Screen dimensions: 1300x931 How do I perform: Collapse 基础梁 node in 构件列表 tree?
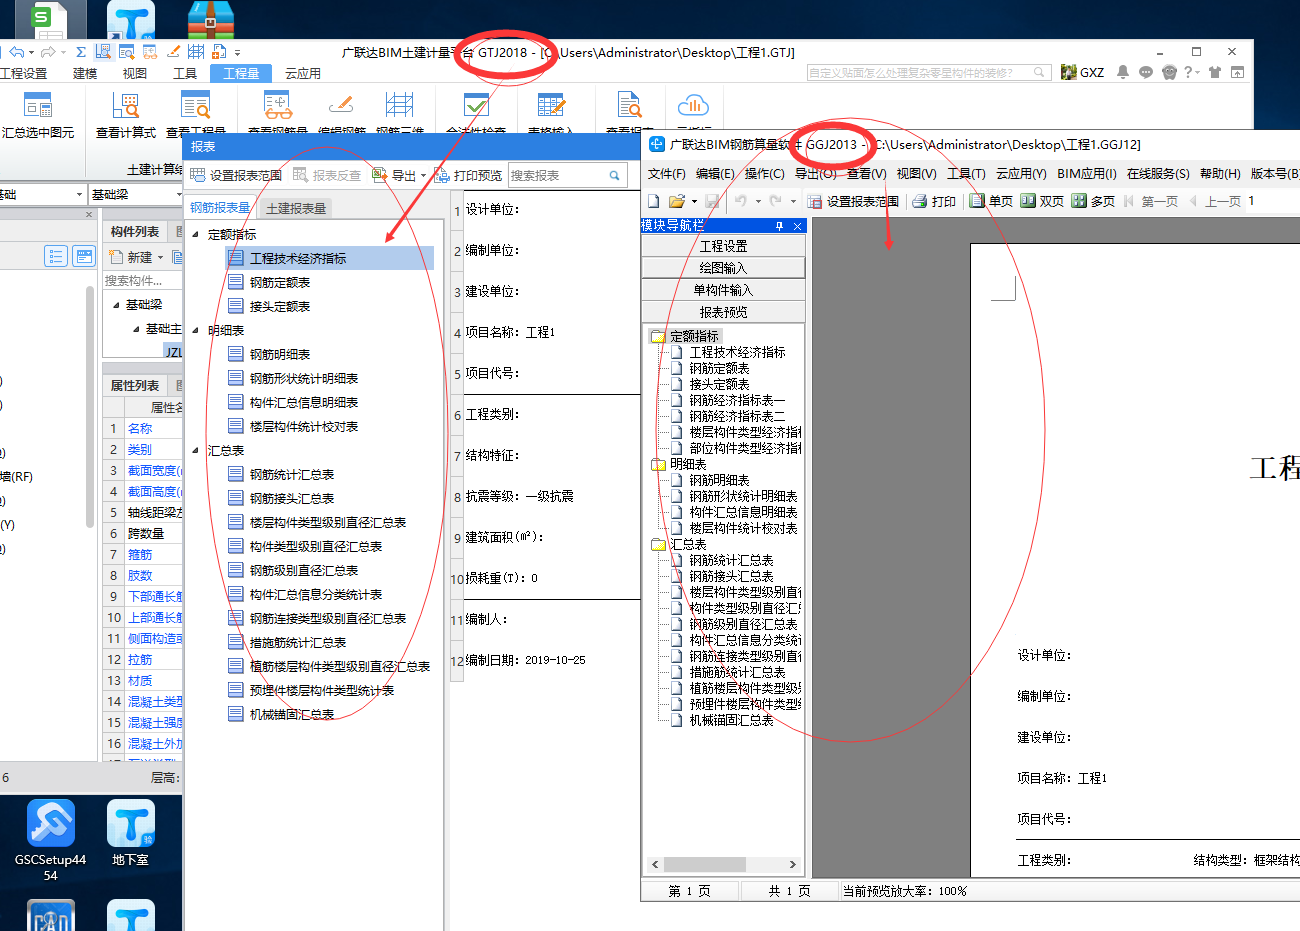tap(117, 304)
